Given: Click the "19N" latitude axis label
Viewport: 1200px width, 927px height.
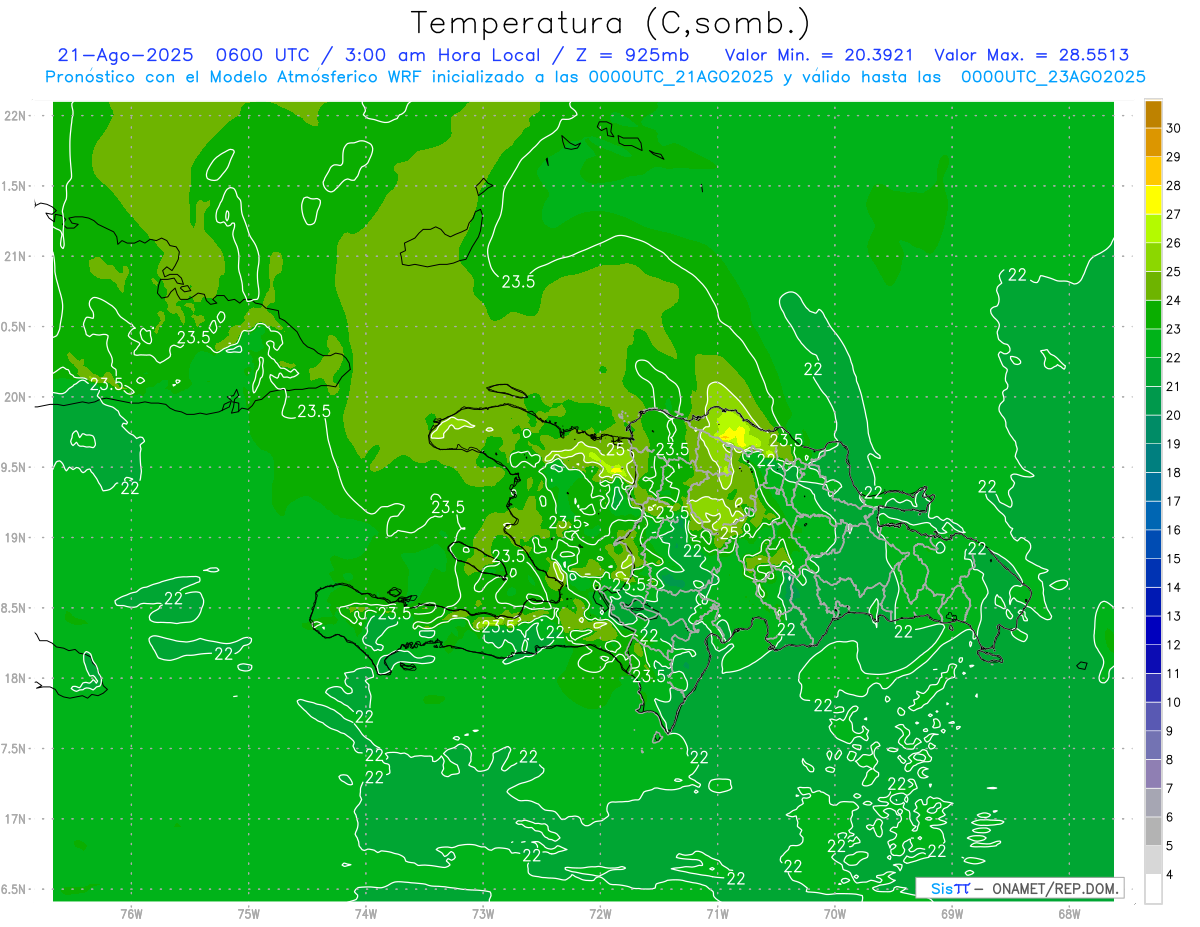Looking at the screenshot, I should coord(14,537).
